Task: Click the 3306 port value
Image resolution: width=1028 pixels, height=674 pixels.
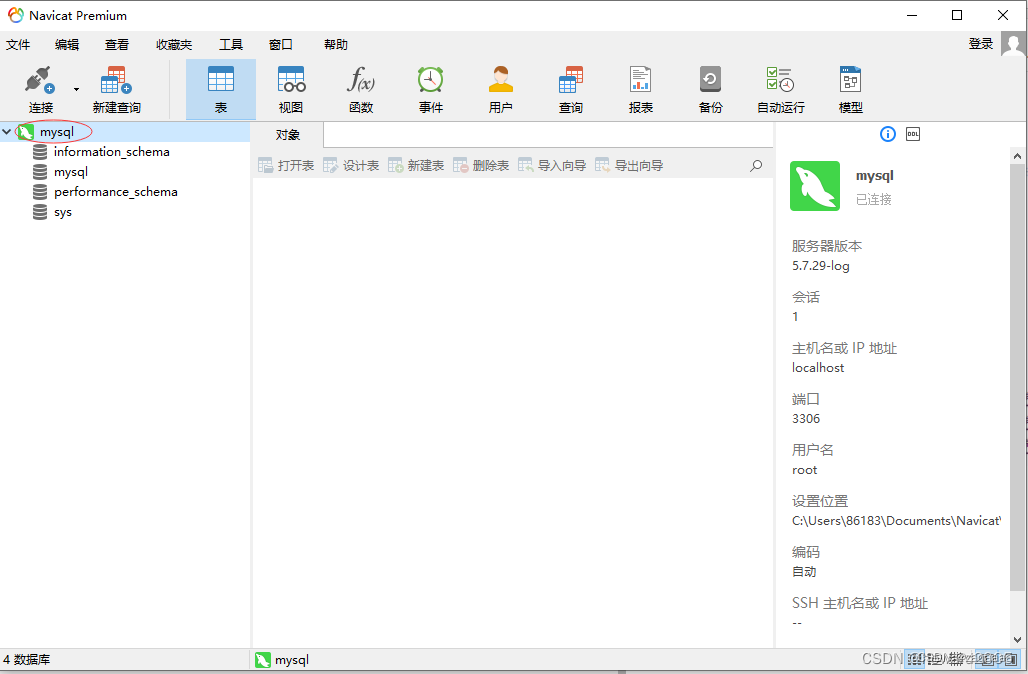Action: (806, 418)
